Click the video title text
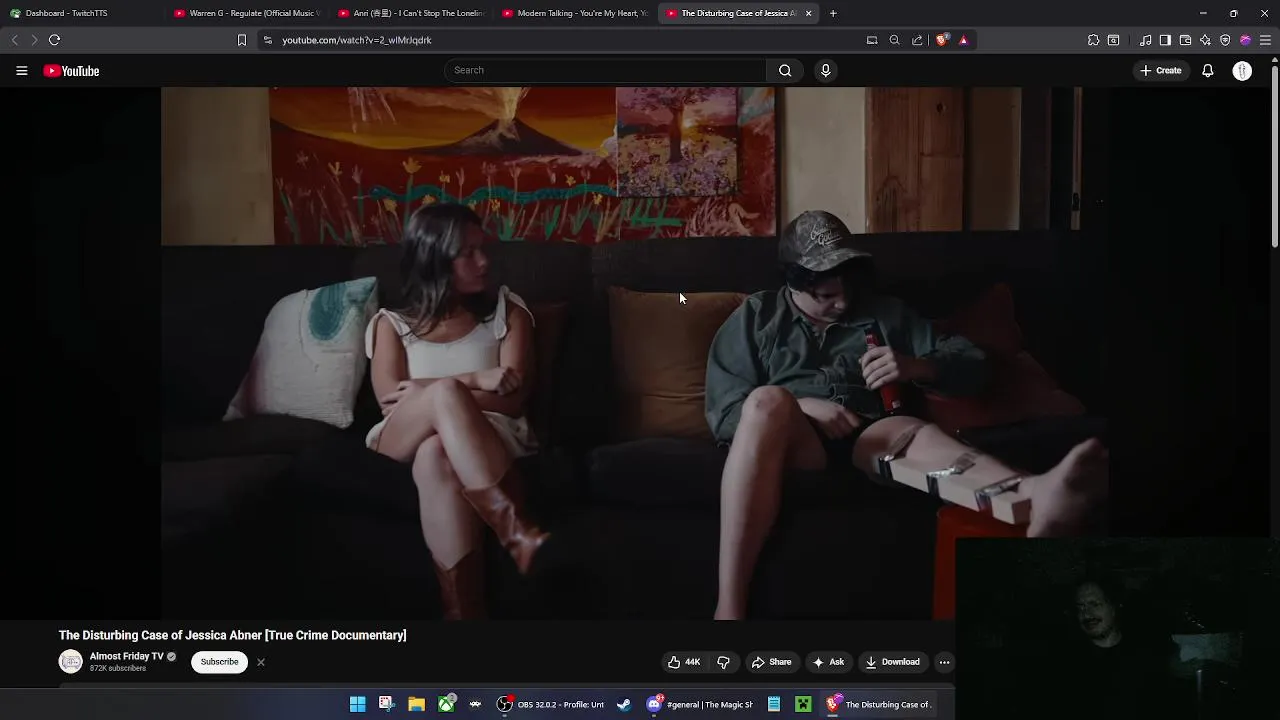1280x720 pixels. tap(232, 635)
